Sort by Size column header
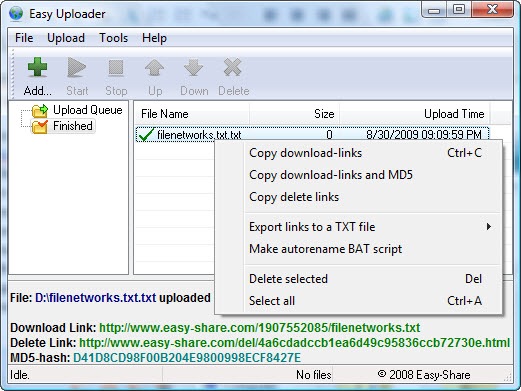This screenshot has width=521, height=391. [295, 114]
